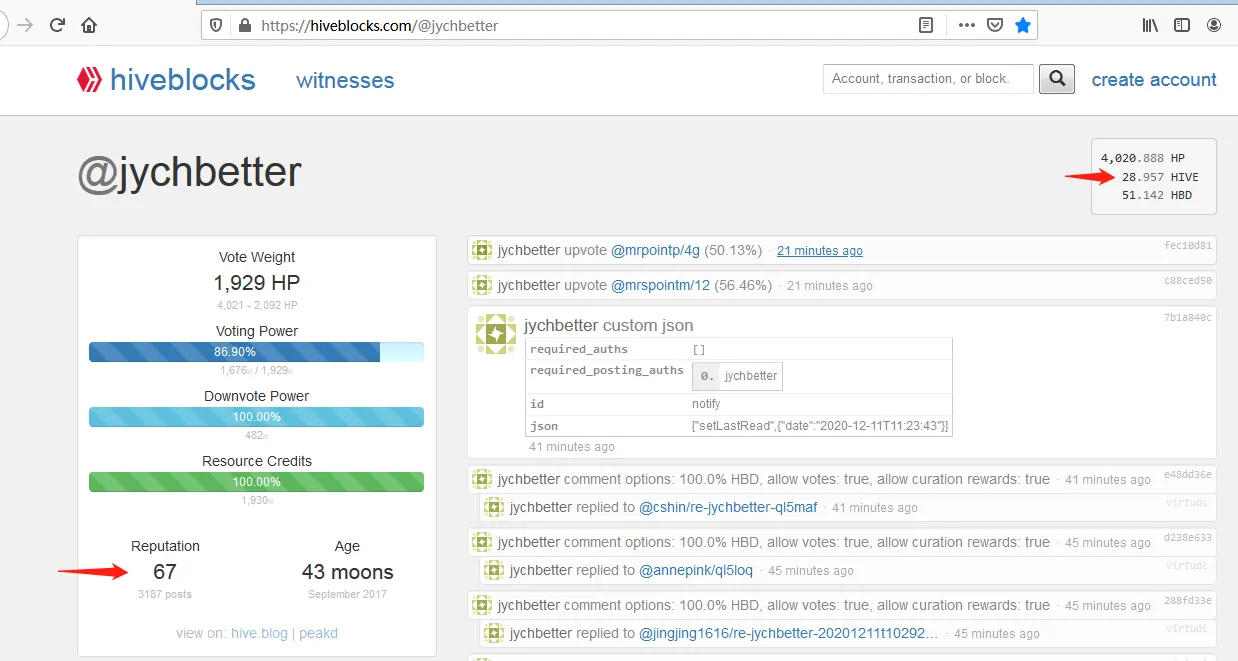Reload the page with refresh icon
The height and width of the screenshot is (661, 1238).
pyautogui.click(x=57, y=25)
